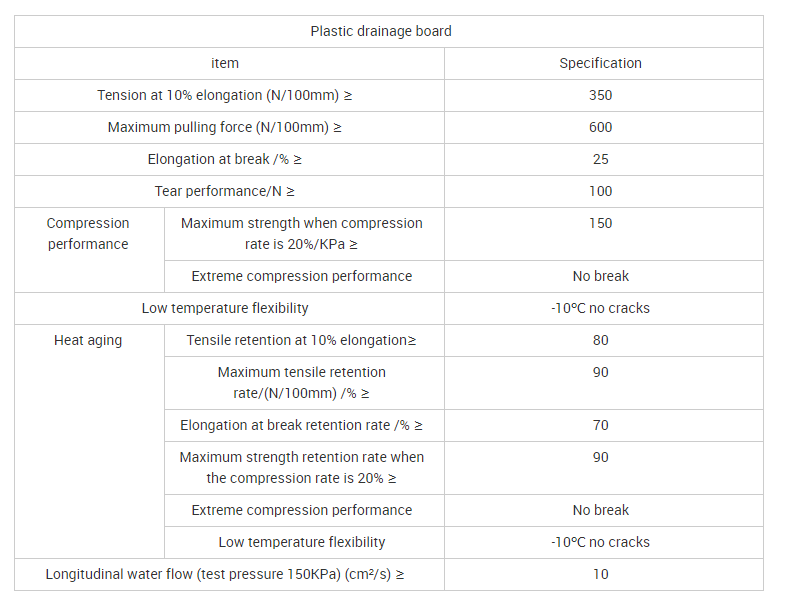
Task: Click the 'Tear performance/N' cell
Action: click(225, 192)
